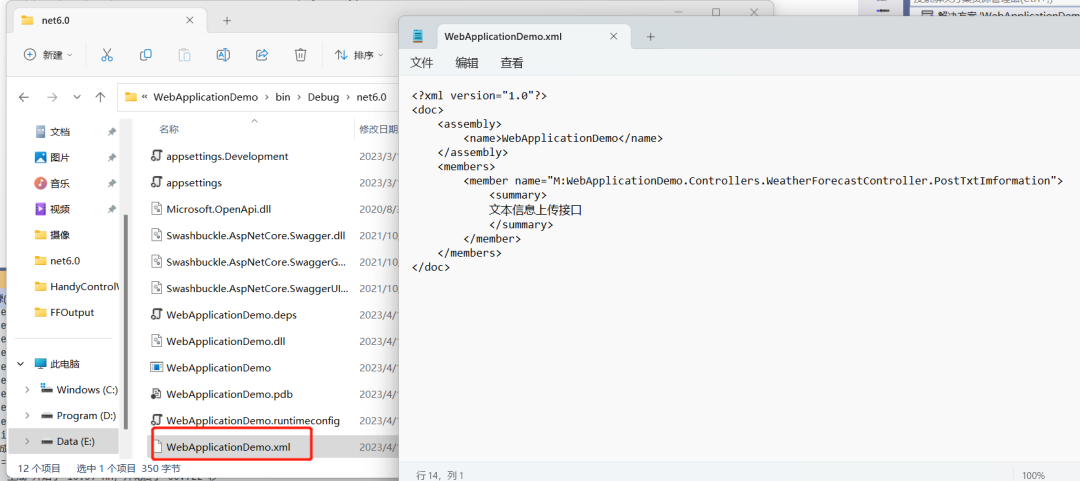Open Notepad 文件 (File) menu

coord(422,63)
